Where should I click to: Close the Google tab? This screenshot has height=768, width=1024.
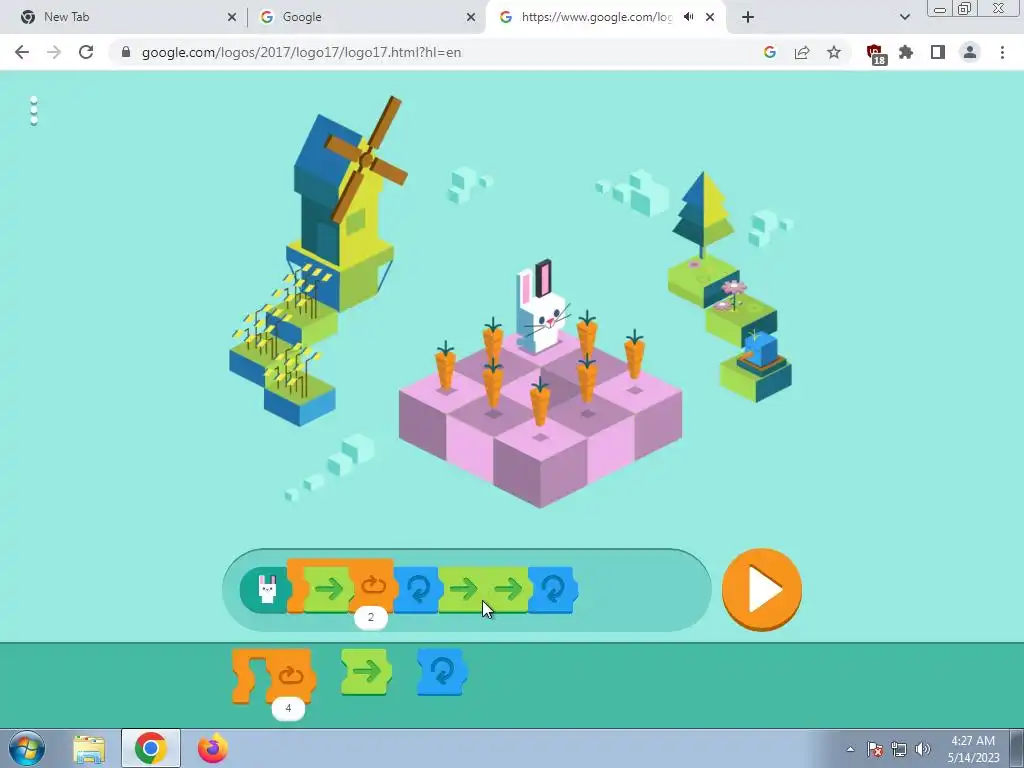pos(471,17)
